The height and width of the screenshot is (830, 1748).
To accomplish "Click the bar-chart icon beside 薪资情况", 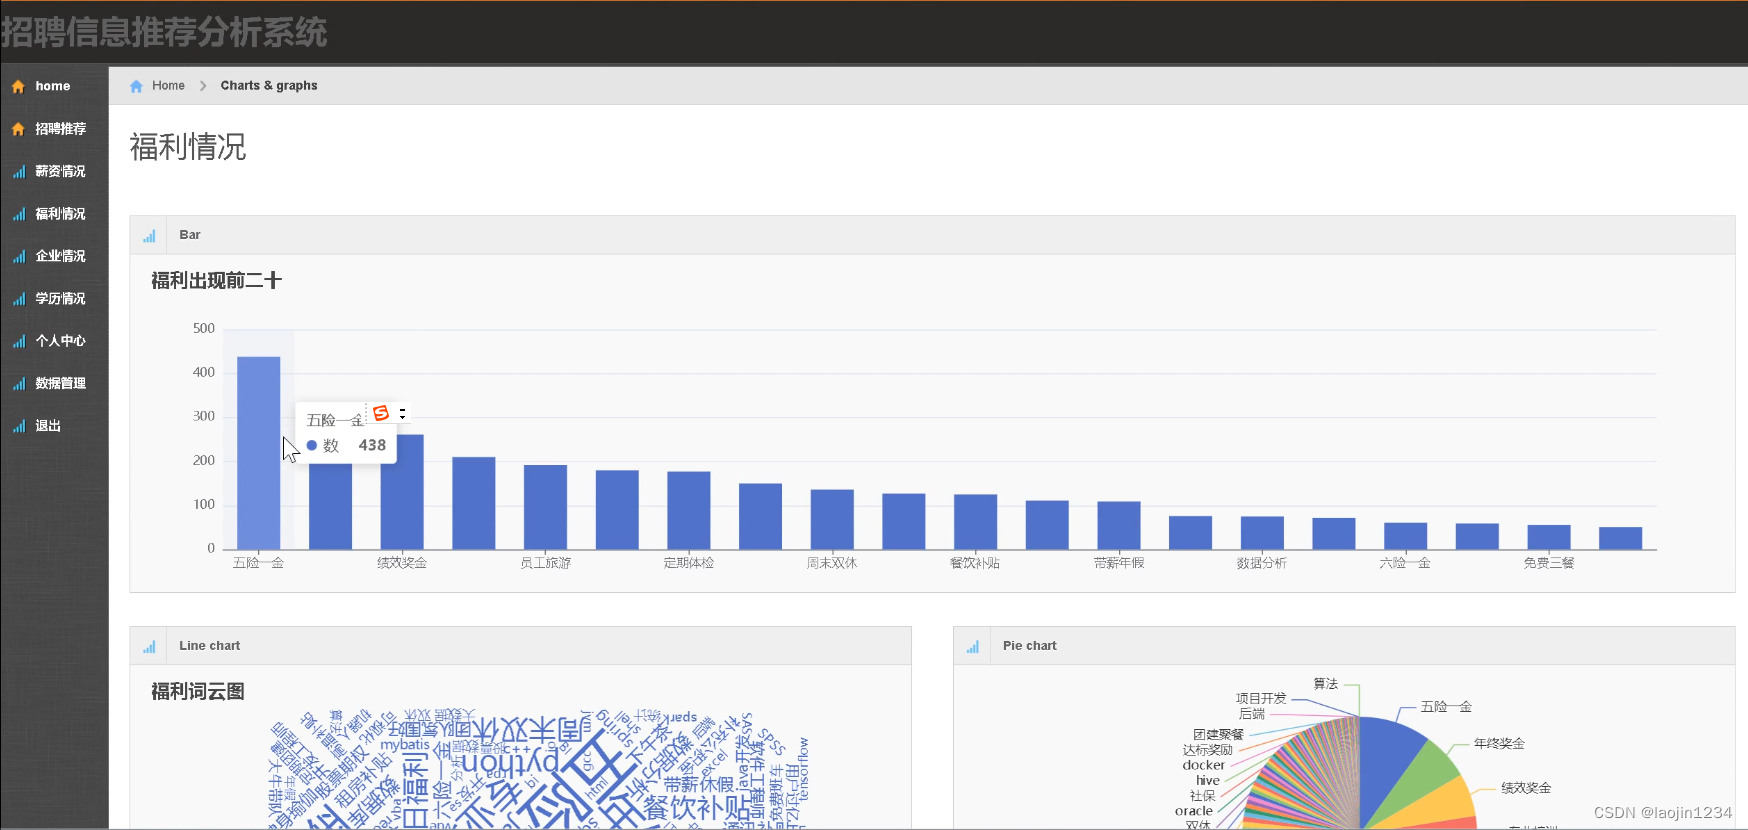I will pyautogui.click(x=19, y=172).
